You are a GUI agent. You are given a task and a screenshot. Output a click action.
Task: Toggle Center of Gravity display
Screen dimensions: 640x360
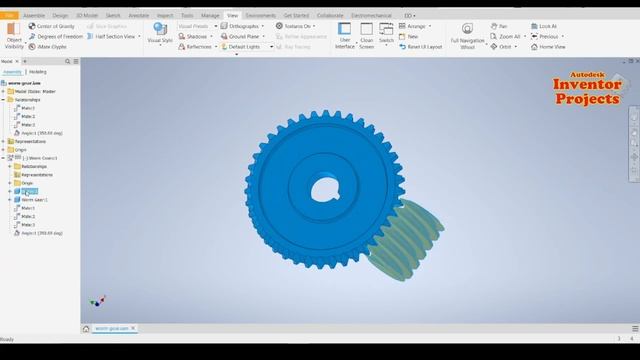pos(51,26)
